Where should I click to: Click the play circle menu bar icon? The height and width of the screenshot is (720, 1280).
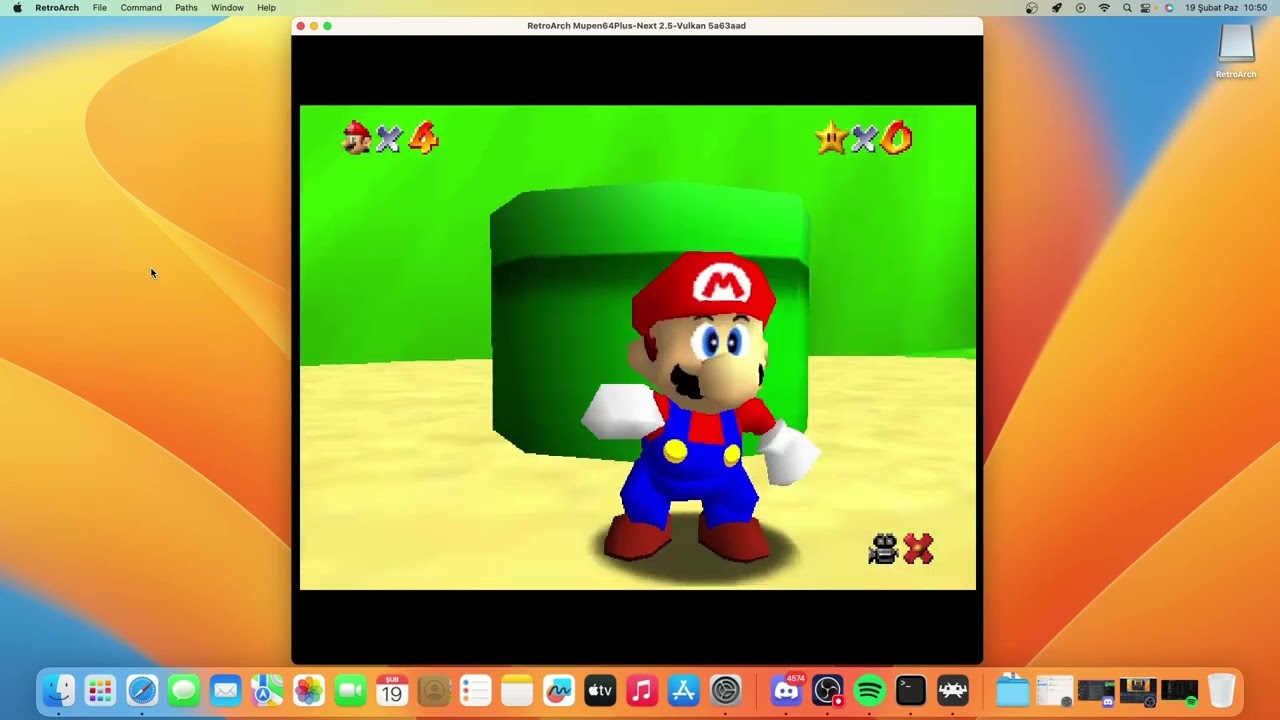pyautogui.click(x=1080, y=8)
